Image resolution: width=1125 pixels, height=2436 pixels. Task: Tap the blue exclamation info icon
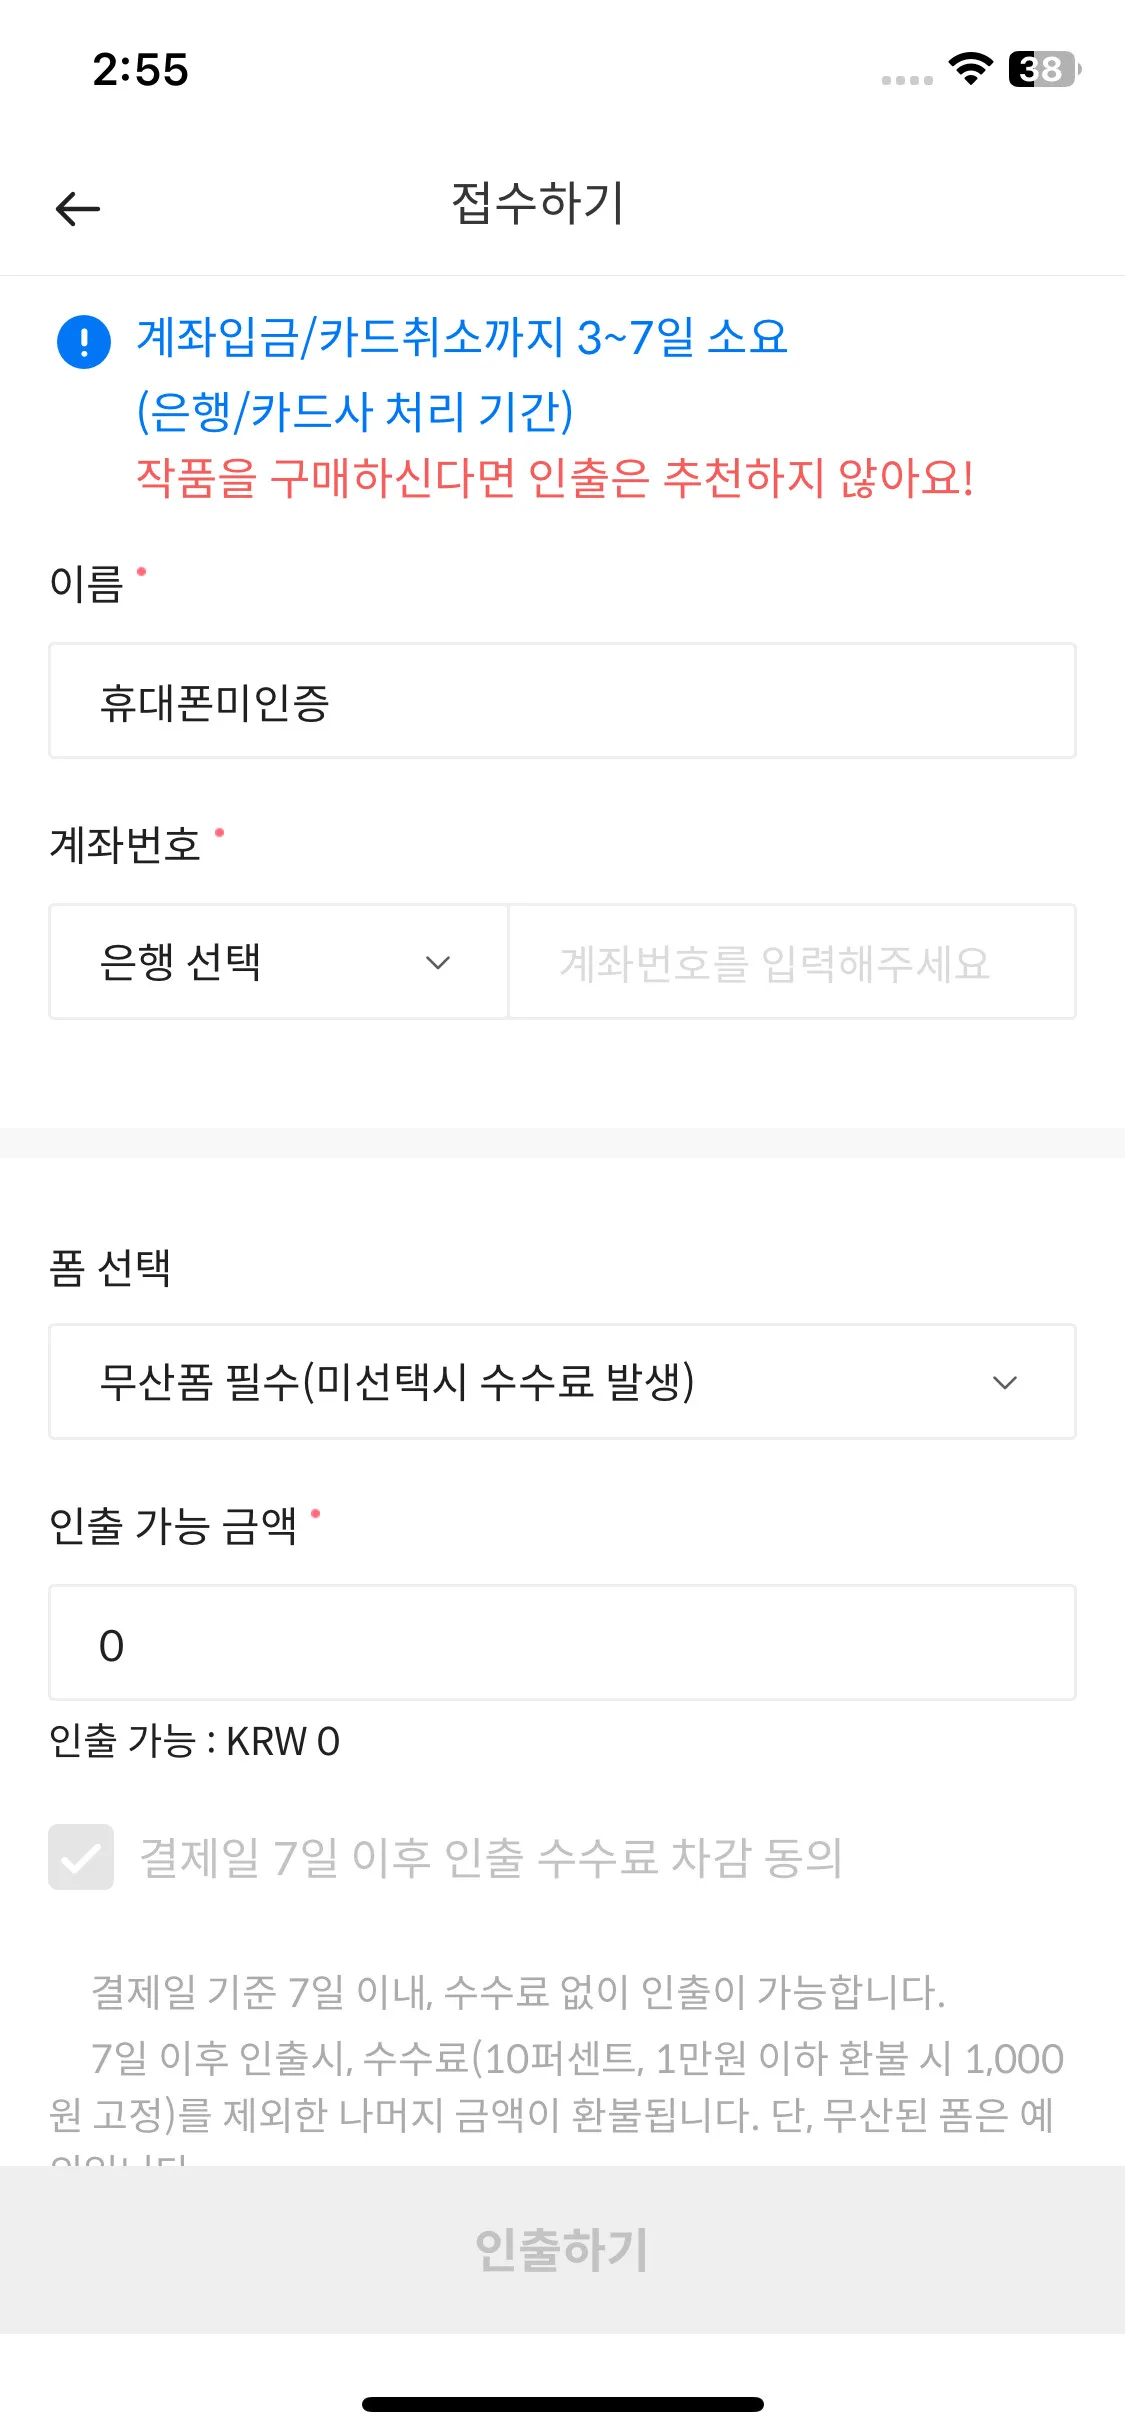tap(84, 342)
